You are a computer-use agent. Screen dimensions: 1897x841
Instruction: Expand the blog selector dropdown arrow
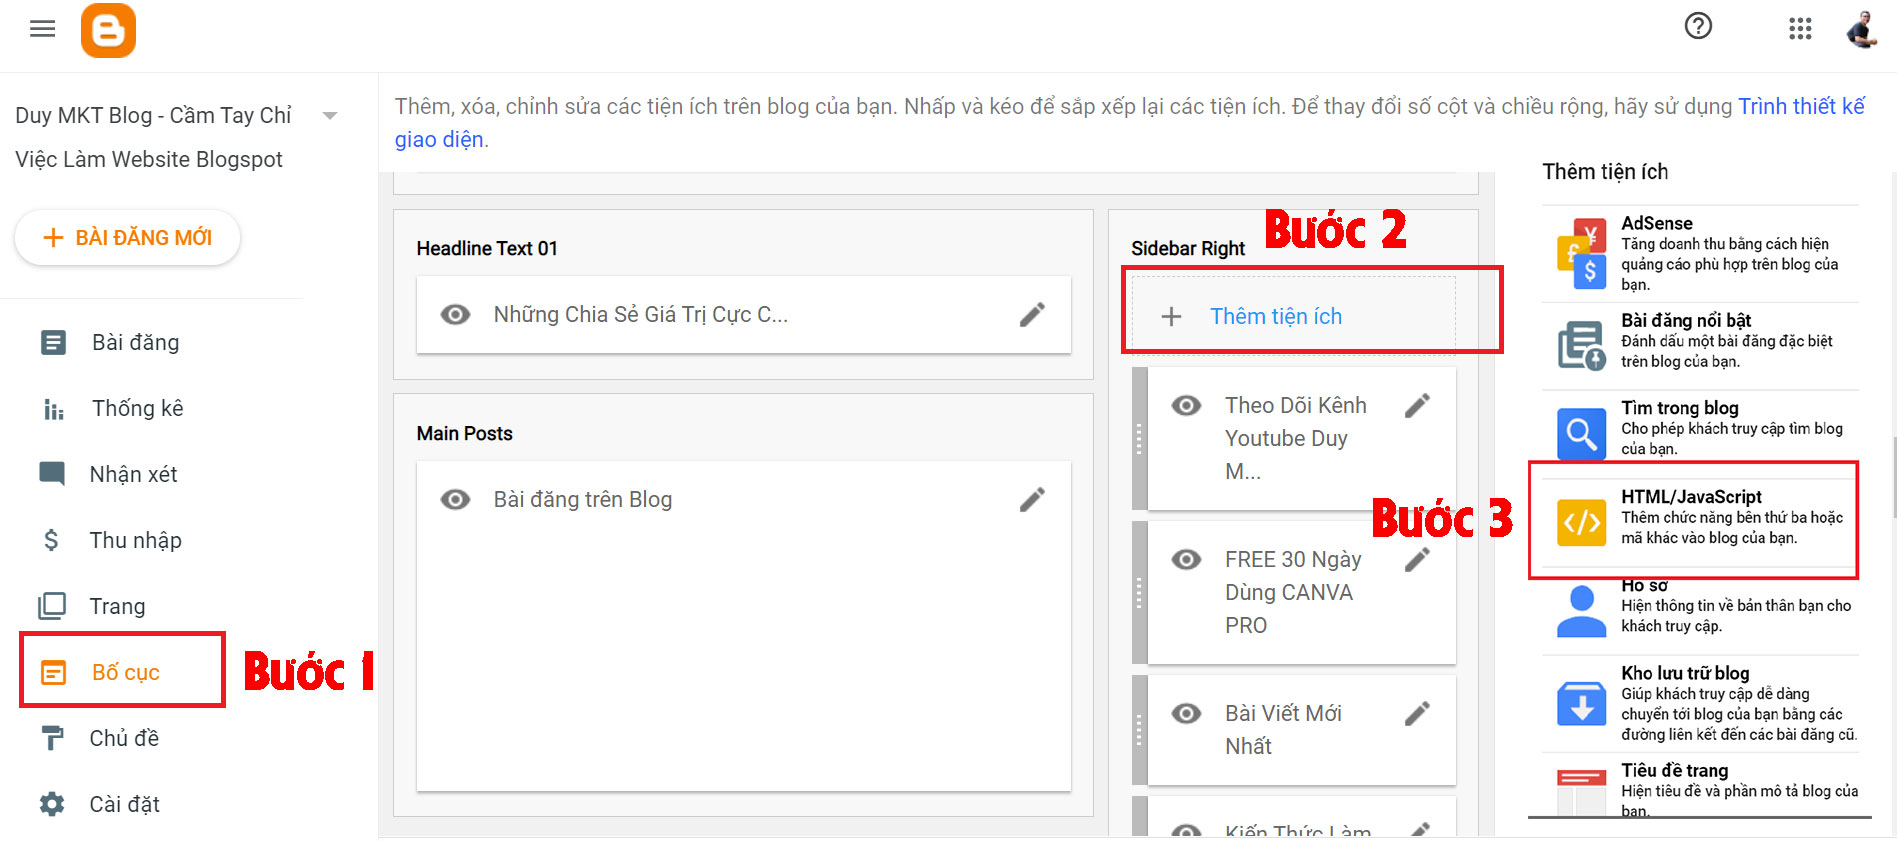[329, 116]
